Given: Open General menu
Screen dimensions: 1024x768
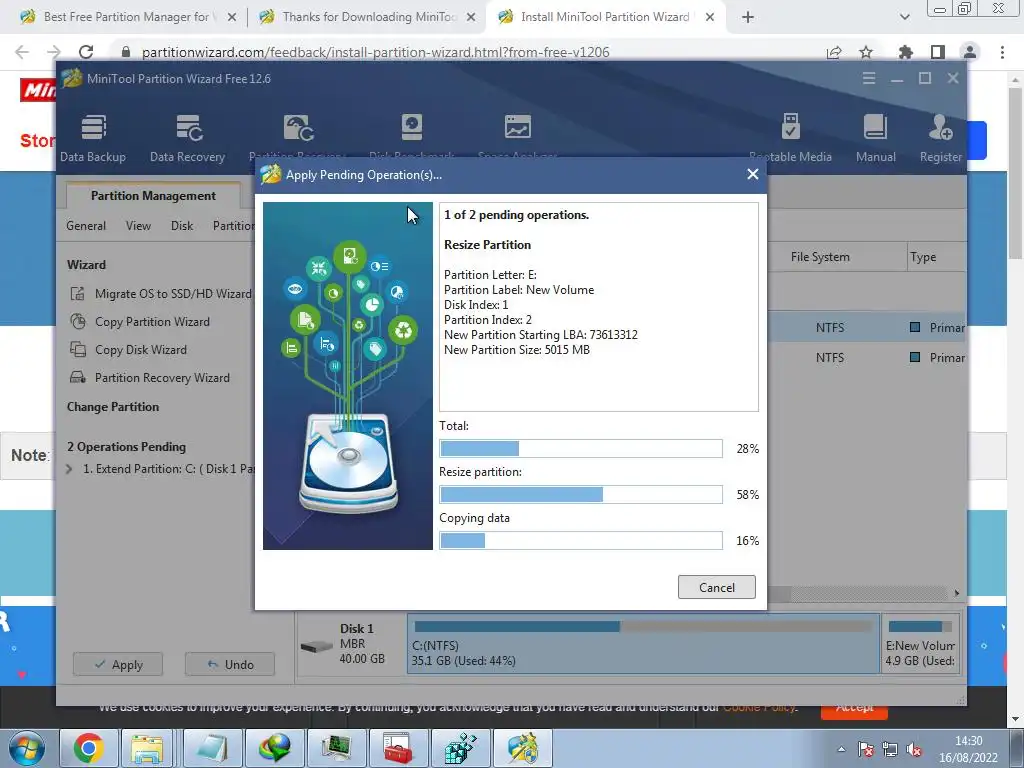Looking at the screenshot, I should (86, 226).
